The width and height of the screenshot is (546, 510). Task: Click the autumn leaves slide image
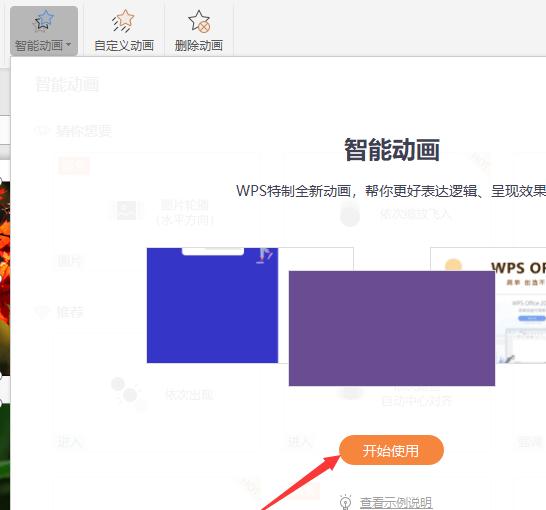pos(5,278)
